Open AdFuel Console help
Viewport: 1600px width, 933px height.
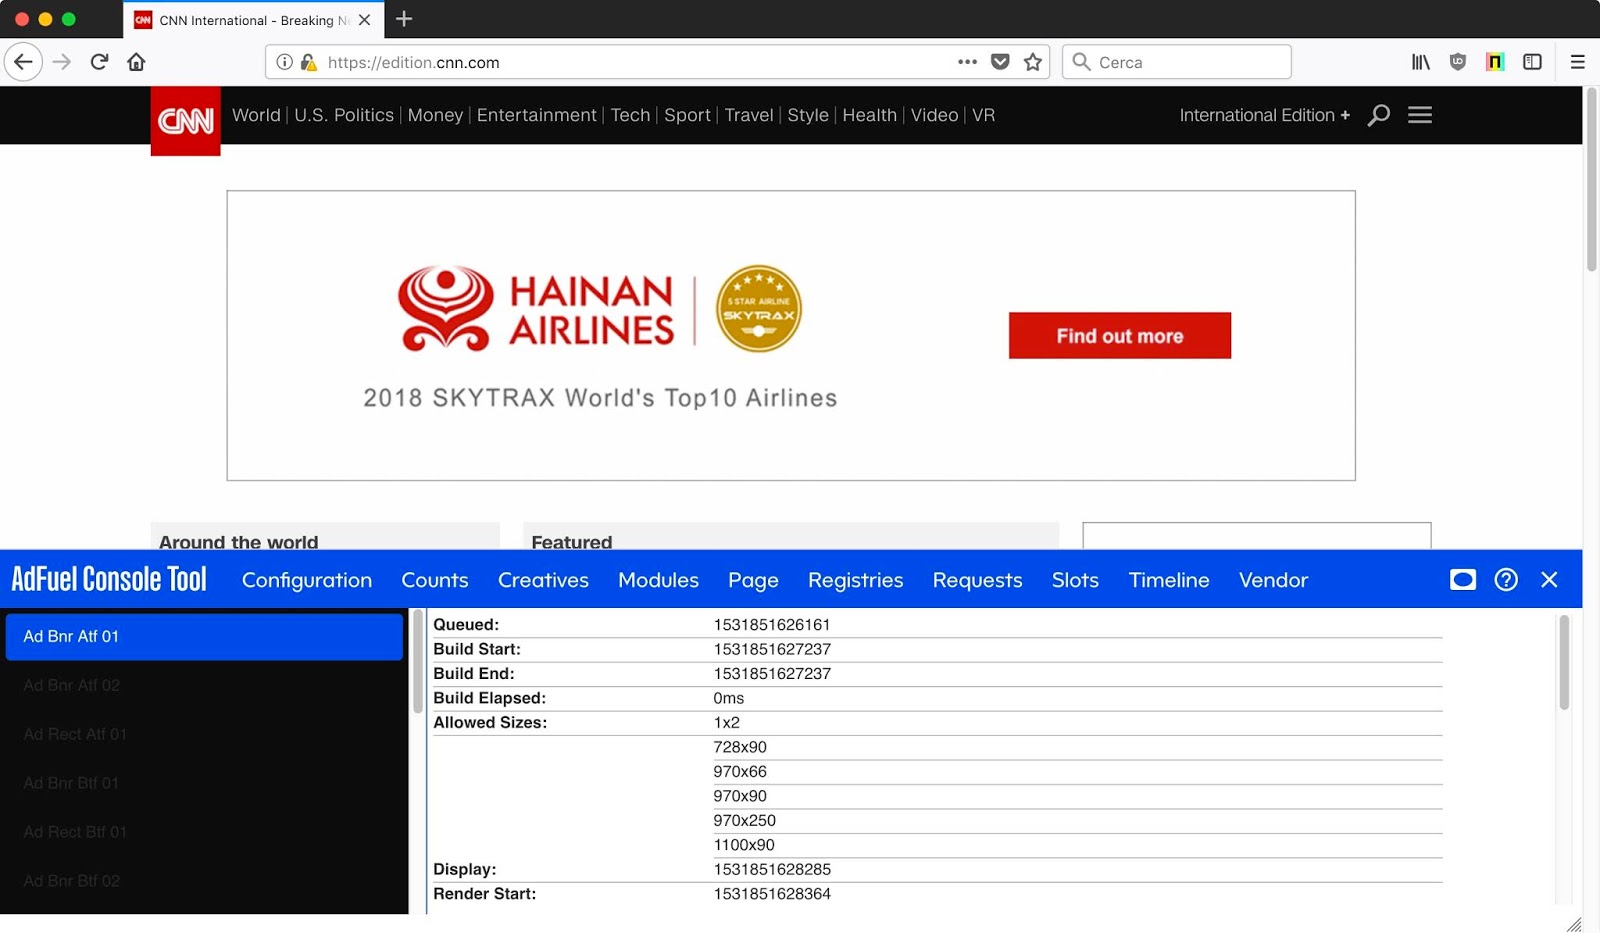coord(1506,580)
